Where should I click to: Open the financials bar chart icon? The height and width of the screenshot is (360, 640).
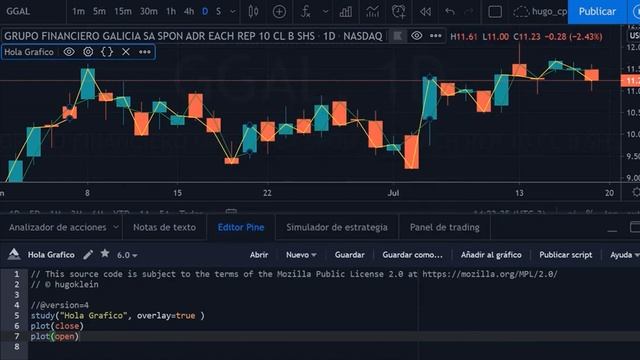(x=346, y=11)
